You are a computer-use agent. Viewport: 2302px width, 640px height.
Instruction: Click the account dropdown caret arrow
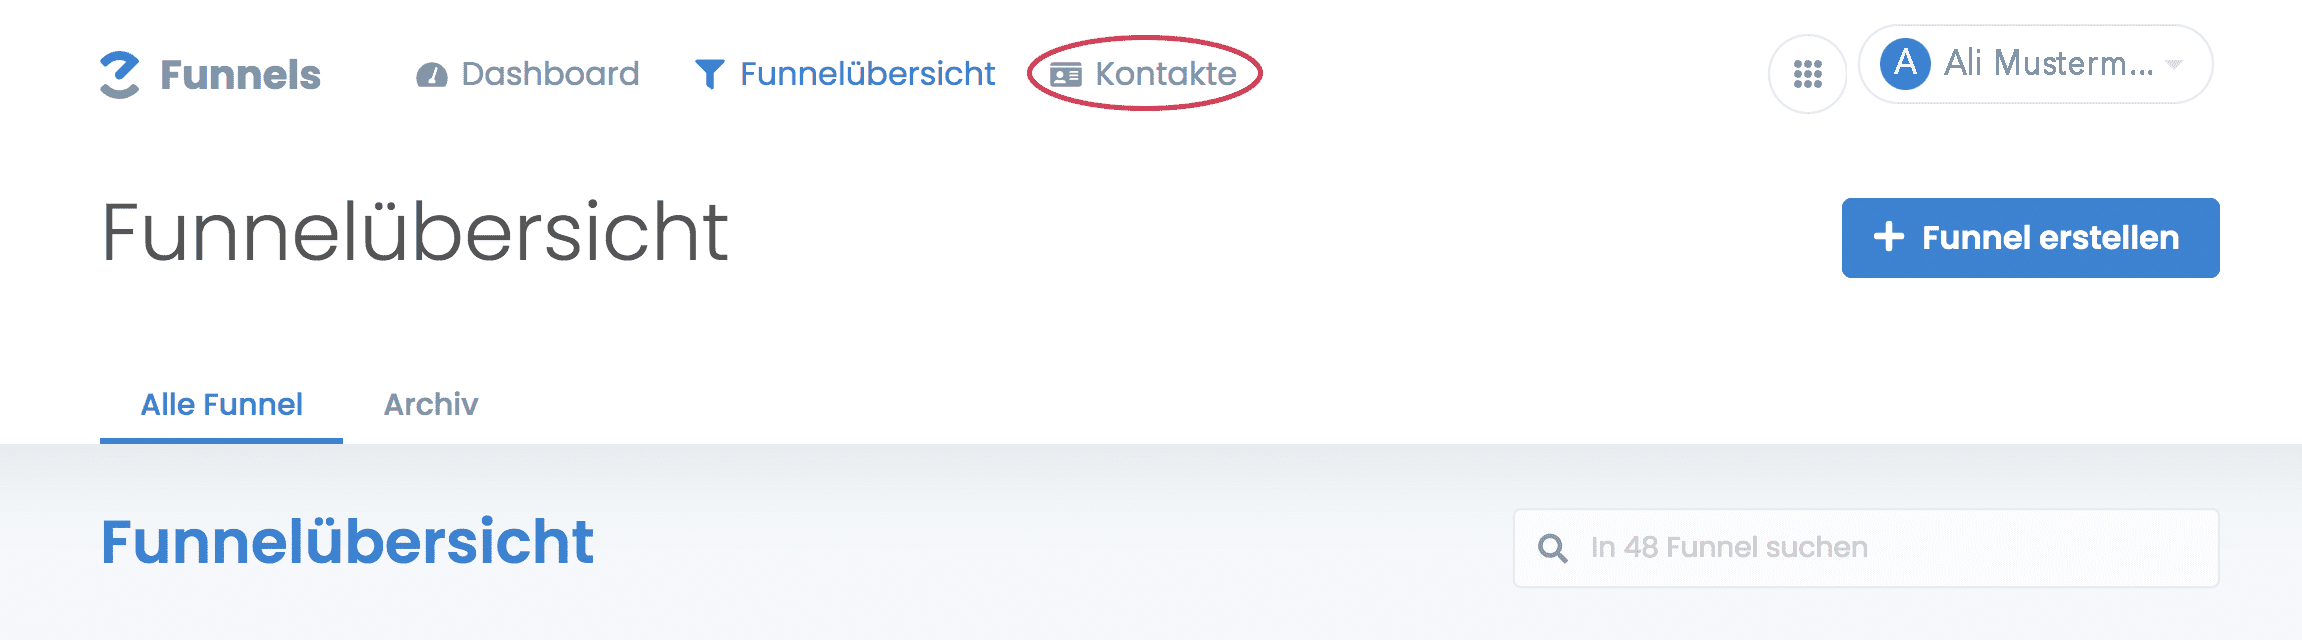pyautogui.click(x=2173, y=64)
